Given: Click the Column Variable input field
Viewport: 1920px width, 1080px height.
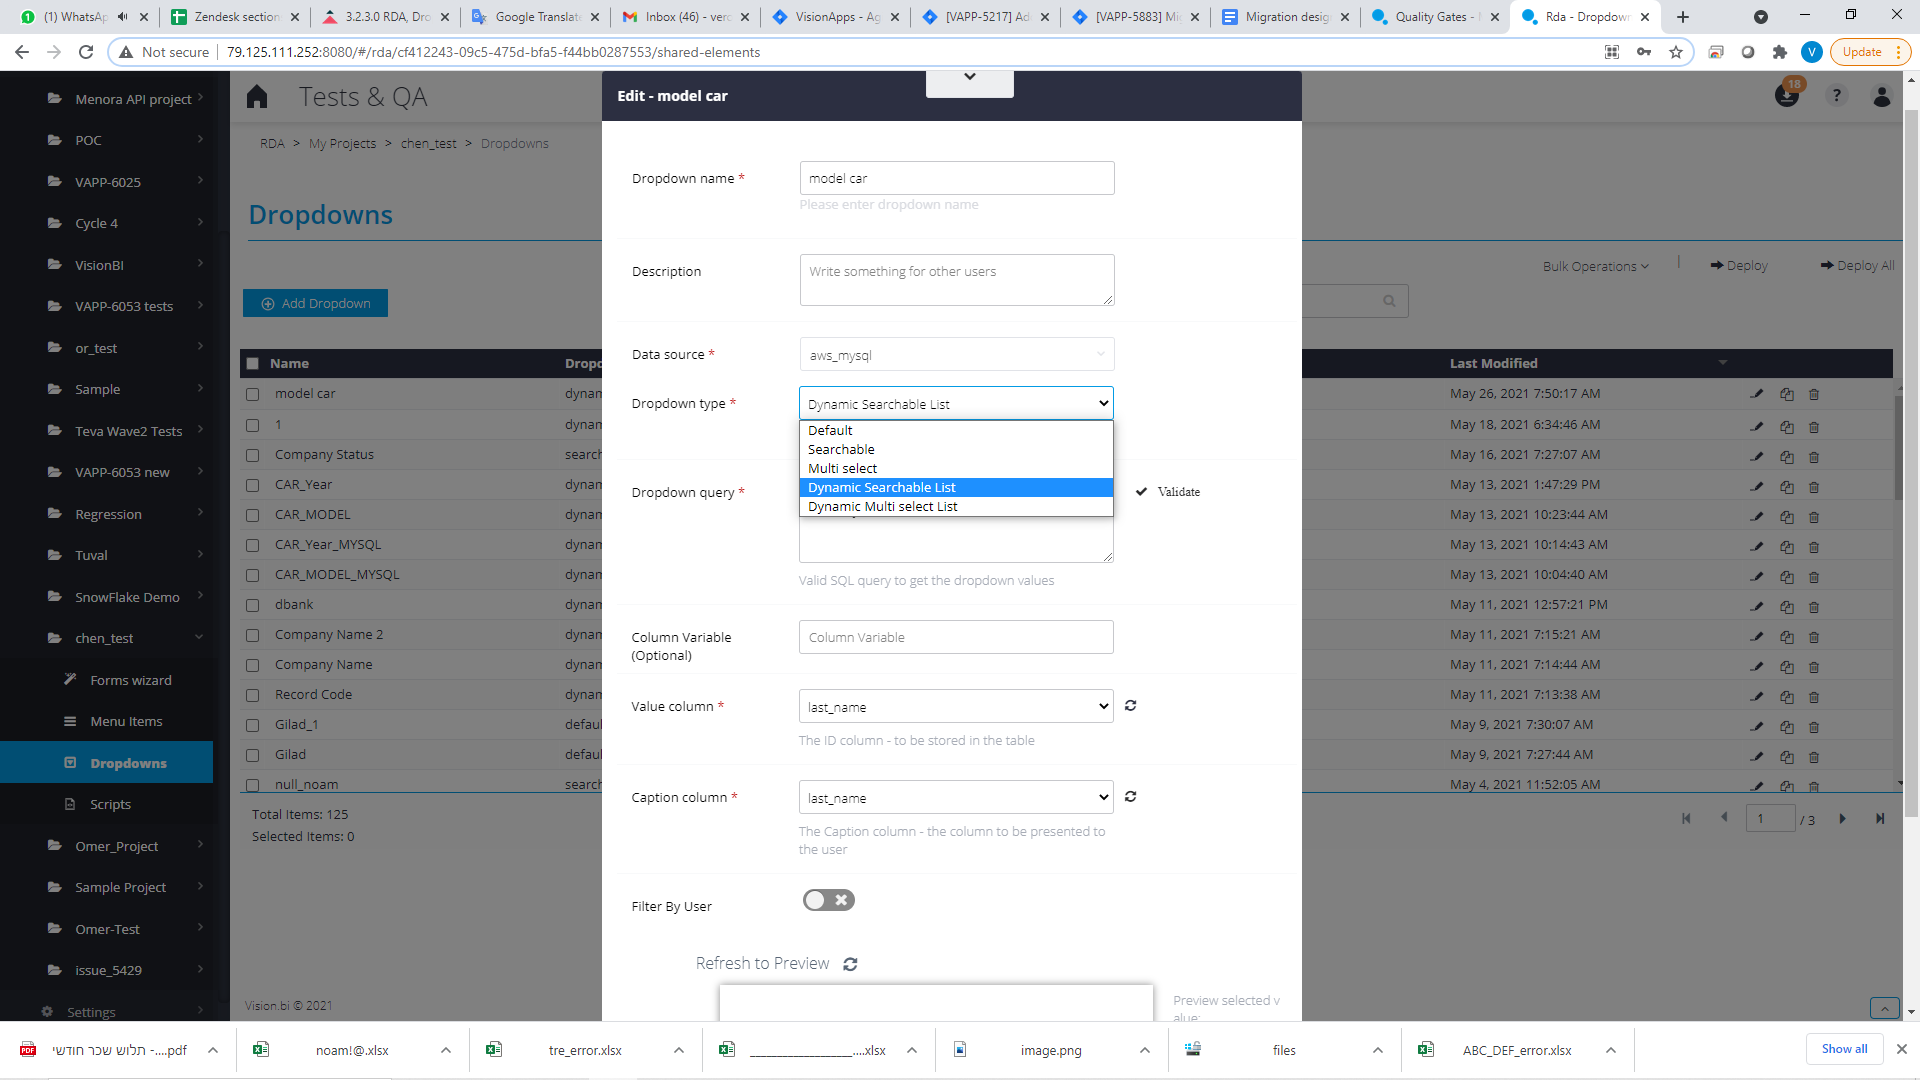Looking at the screenshot, I should 956,637.
